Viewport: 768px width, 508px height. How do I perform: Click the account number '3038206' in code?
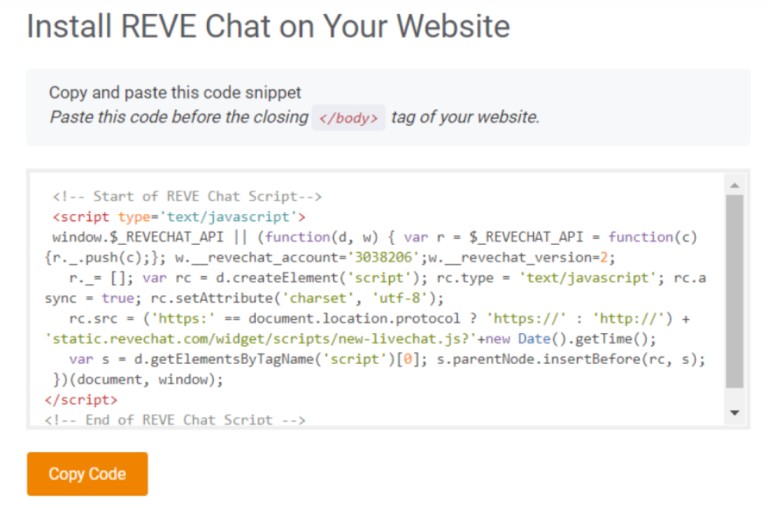coord(384,257)
